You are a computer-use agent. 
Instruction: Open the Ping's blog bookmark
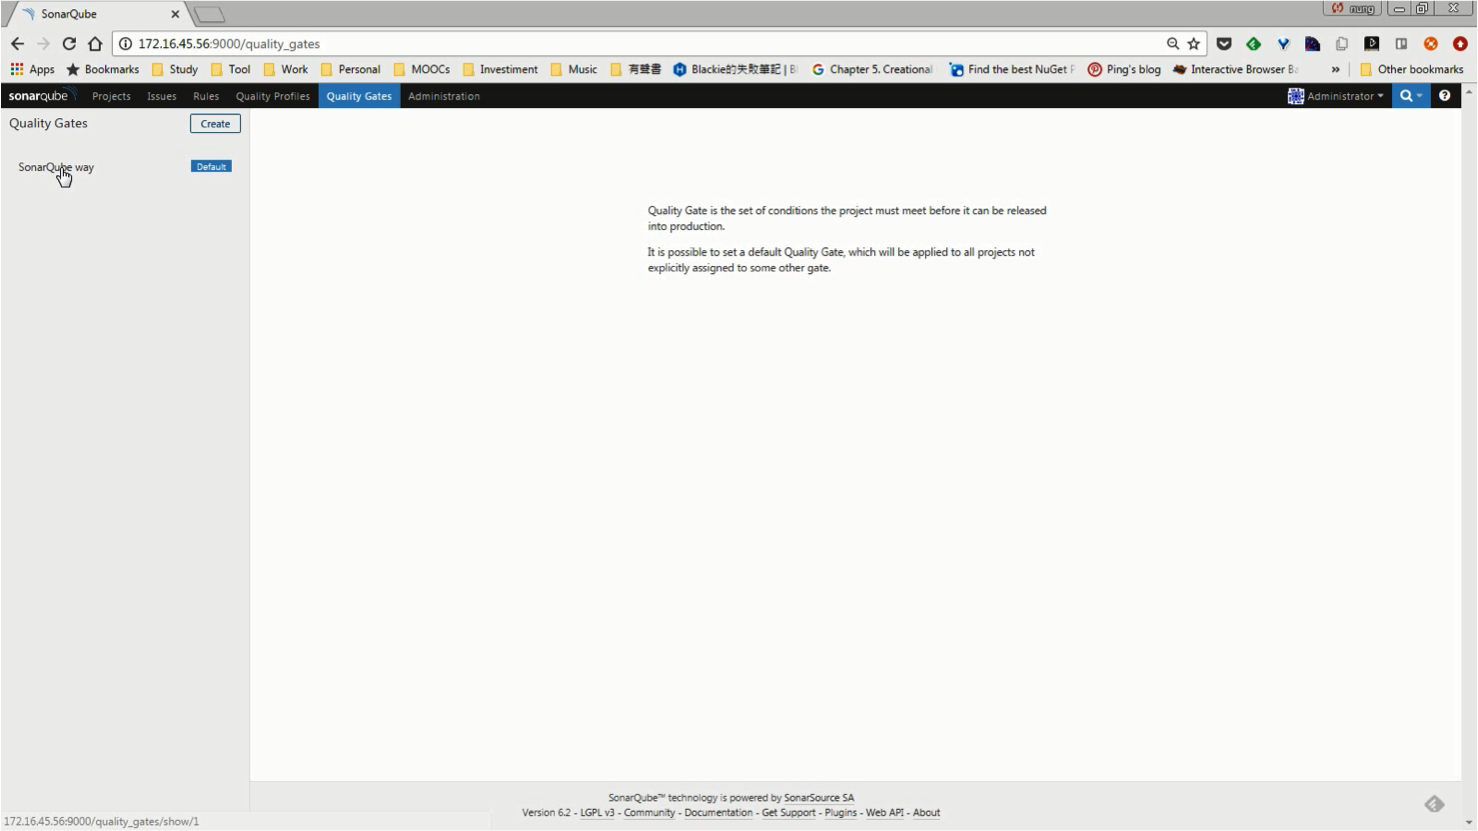(x=1124, y=69)
